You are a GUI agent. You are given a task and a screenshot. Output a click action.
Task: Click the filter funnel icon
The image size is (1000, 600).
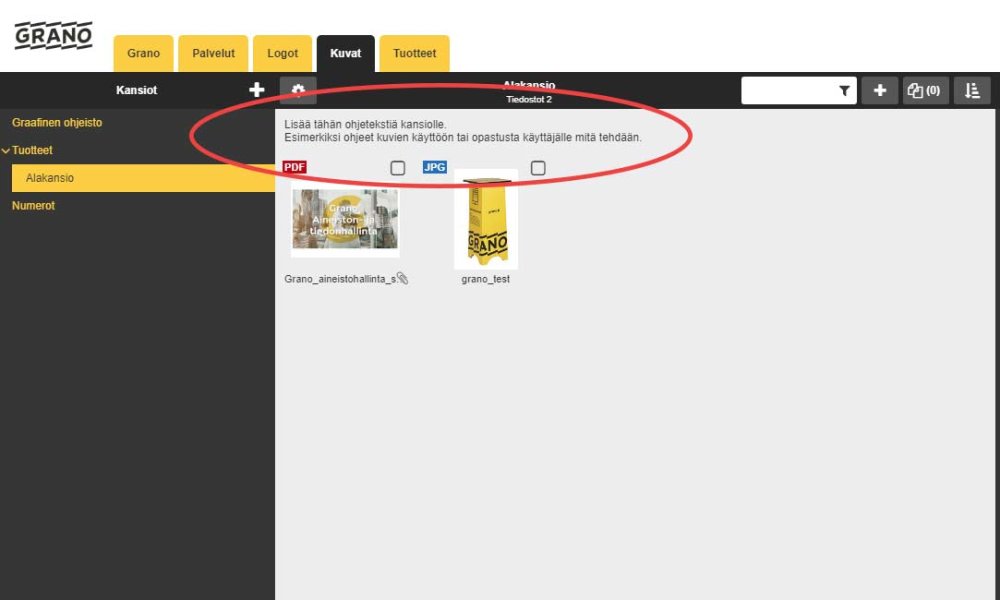pos(844,91)
